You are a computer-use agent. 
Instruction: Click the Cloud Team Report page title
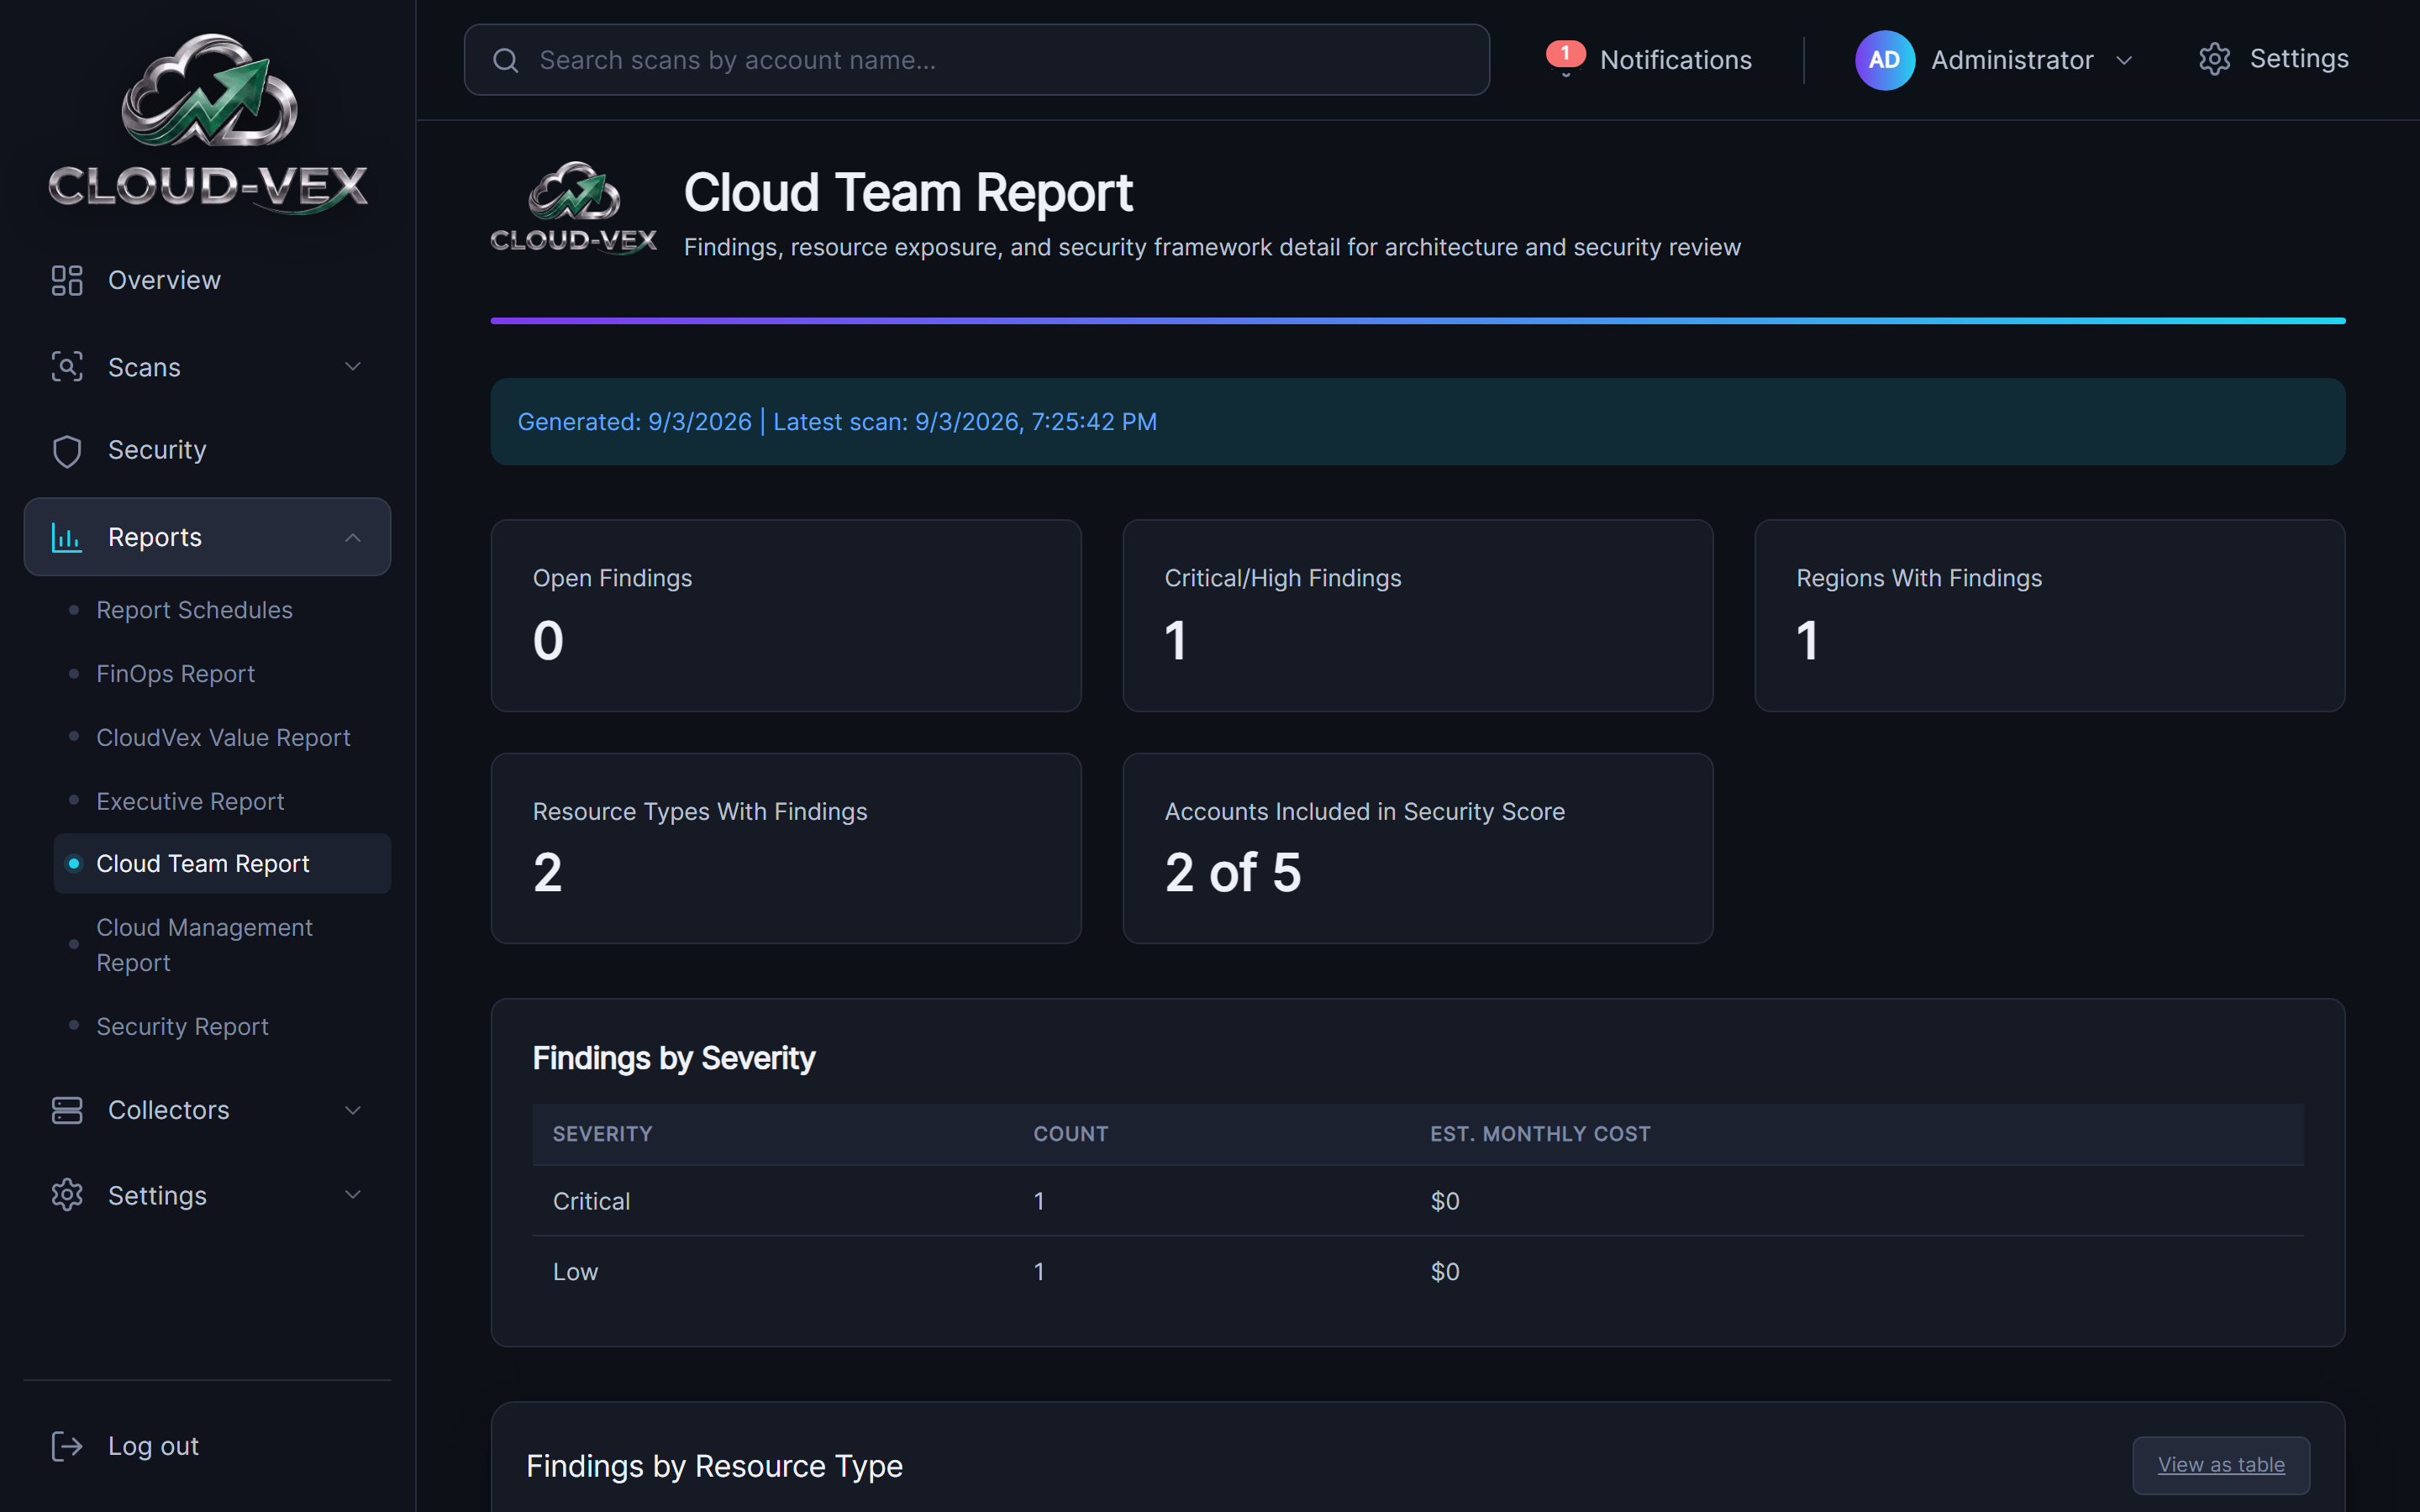point(908,192)
